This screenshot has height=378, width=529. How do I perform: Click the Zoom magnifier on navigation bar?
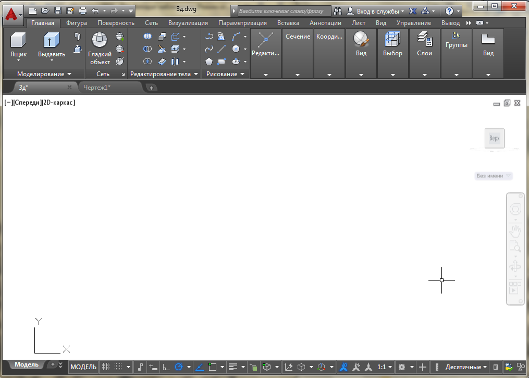[x=515, y=247]
